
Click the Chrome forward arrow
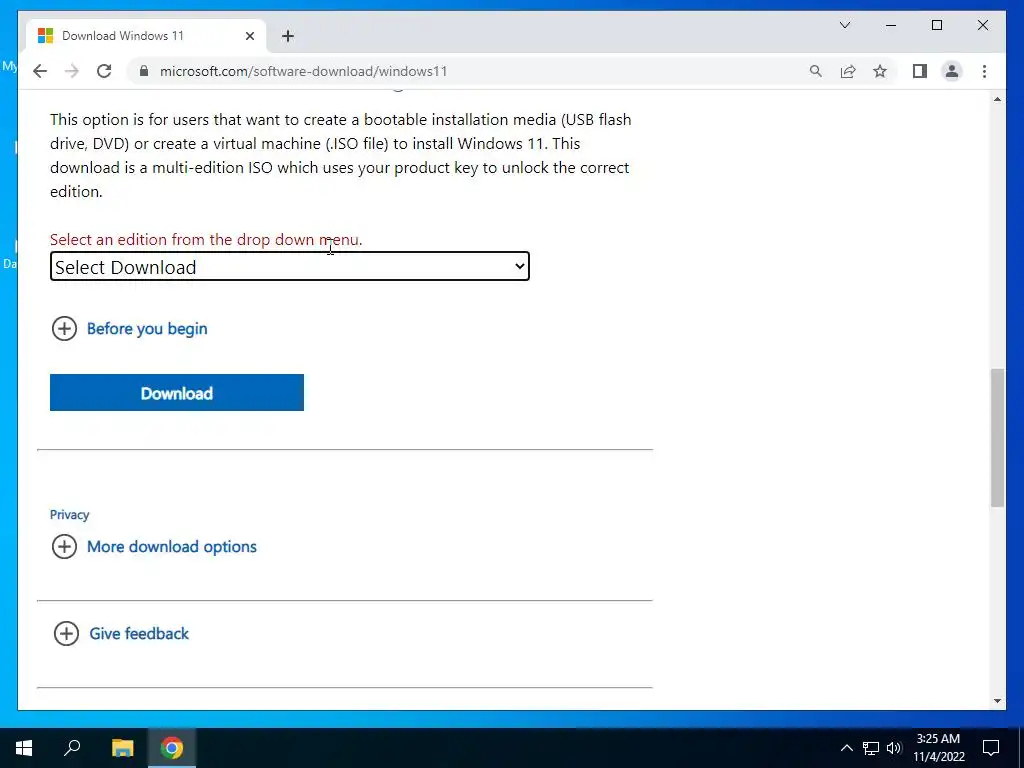[x=72, y=71]
